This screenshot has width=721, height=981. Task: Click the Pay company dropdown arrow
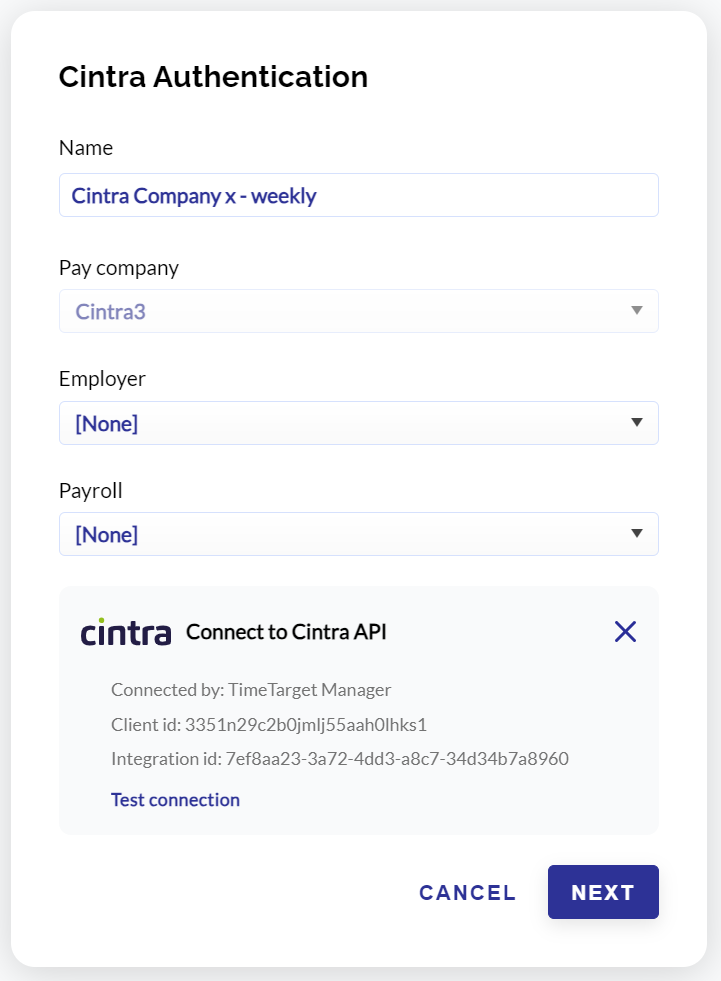coord(637,310)
